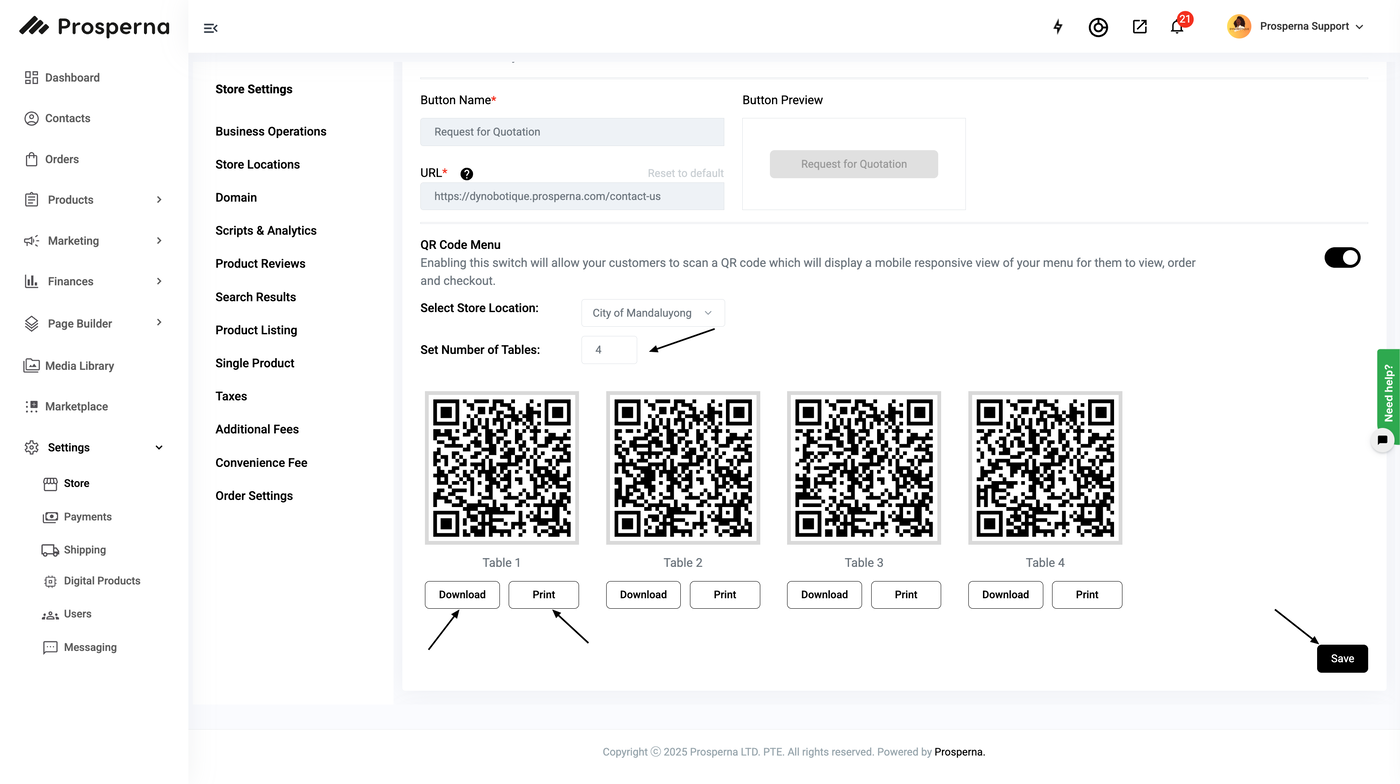Open the Select Store Location dropdown
The height and width of the screenshot is (784, 1400).
pos(652,313)
